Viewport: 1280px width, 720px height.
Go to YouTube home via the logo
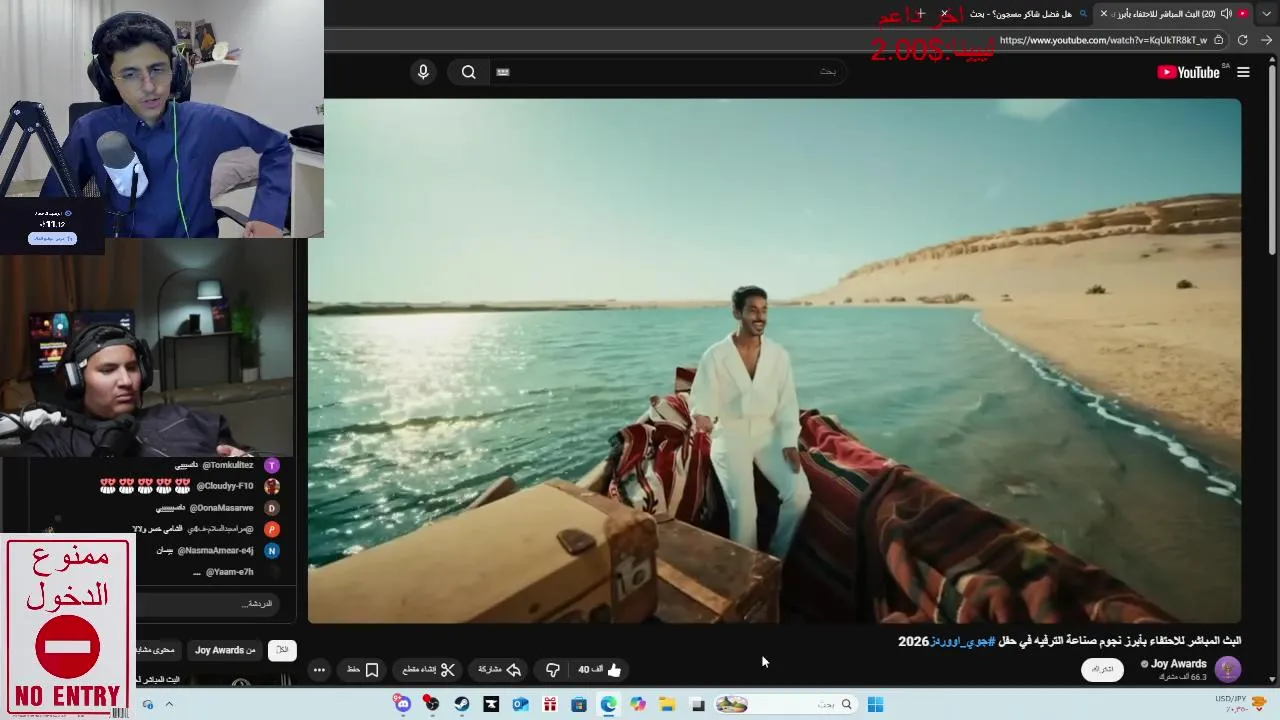(1188, 72)
